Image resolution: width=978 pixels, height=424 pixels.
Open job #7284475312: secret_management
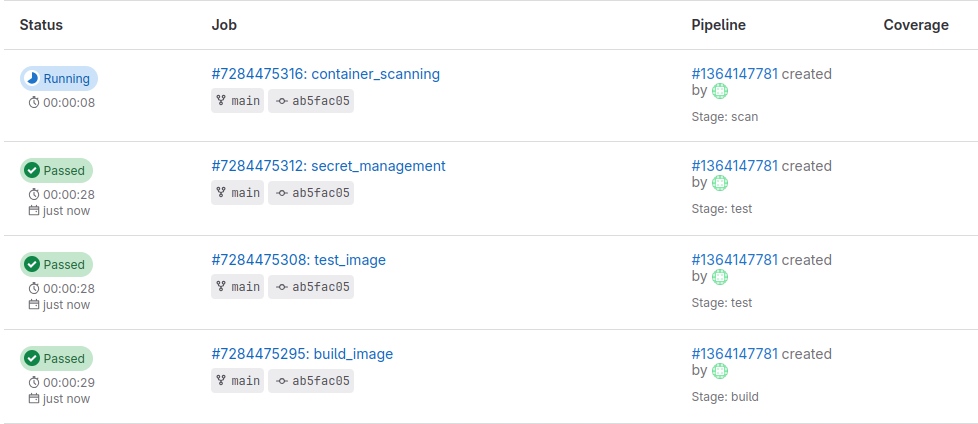pyautogui.click(x=329, y=166)
